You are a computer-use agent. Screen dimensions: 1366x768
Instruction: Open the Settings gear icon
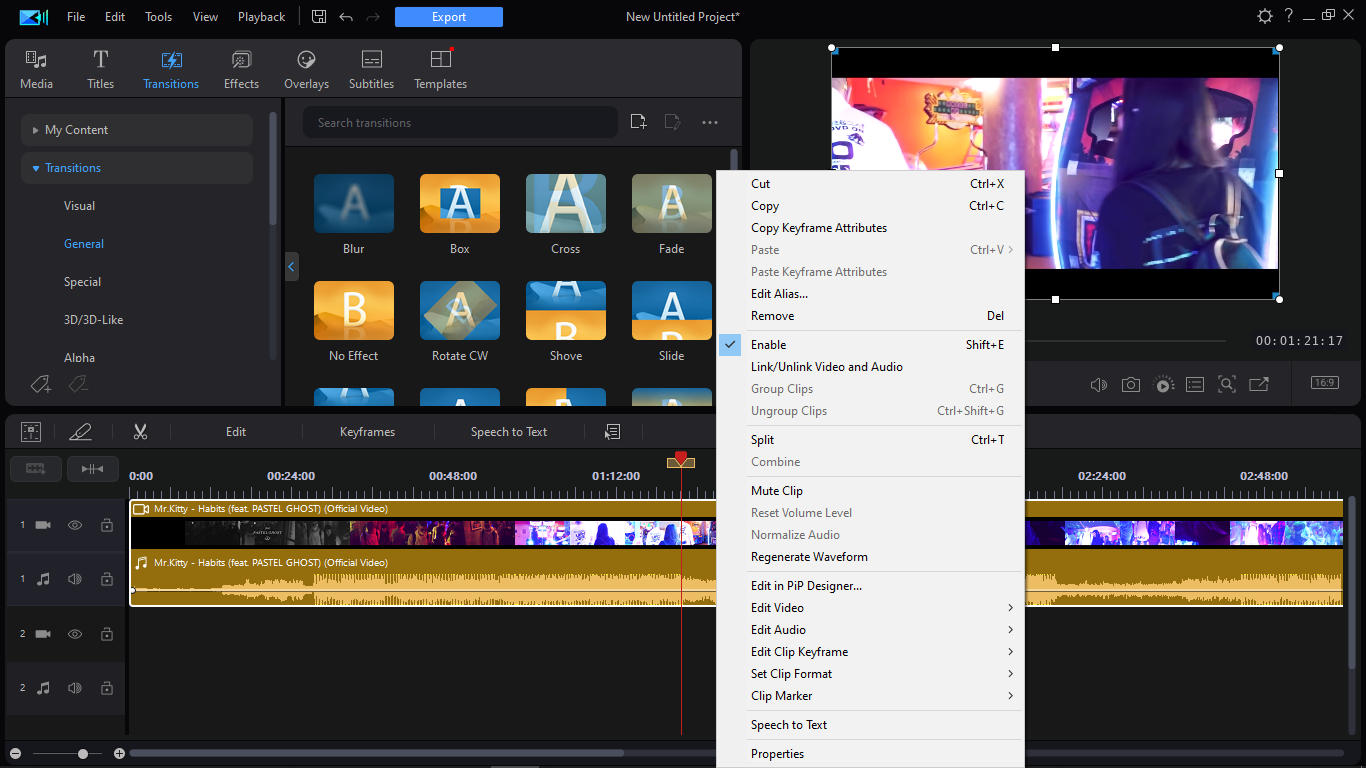pyautogui.click(x=1265, y=16)
